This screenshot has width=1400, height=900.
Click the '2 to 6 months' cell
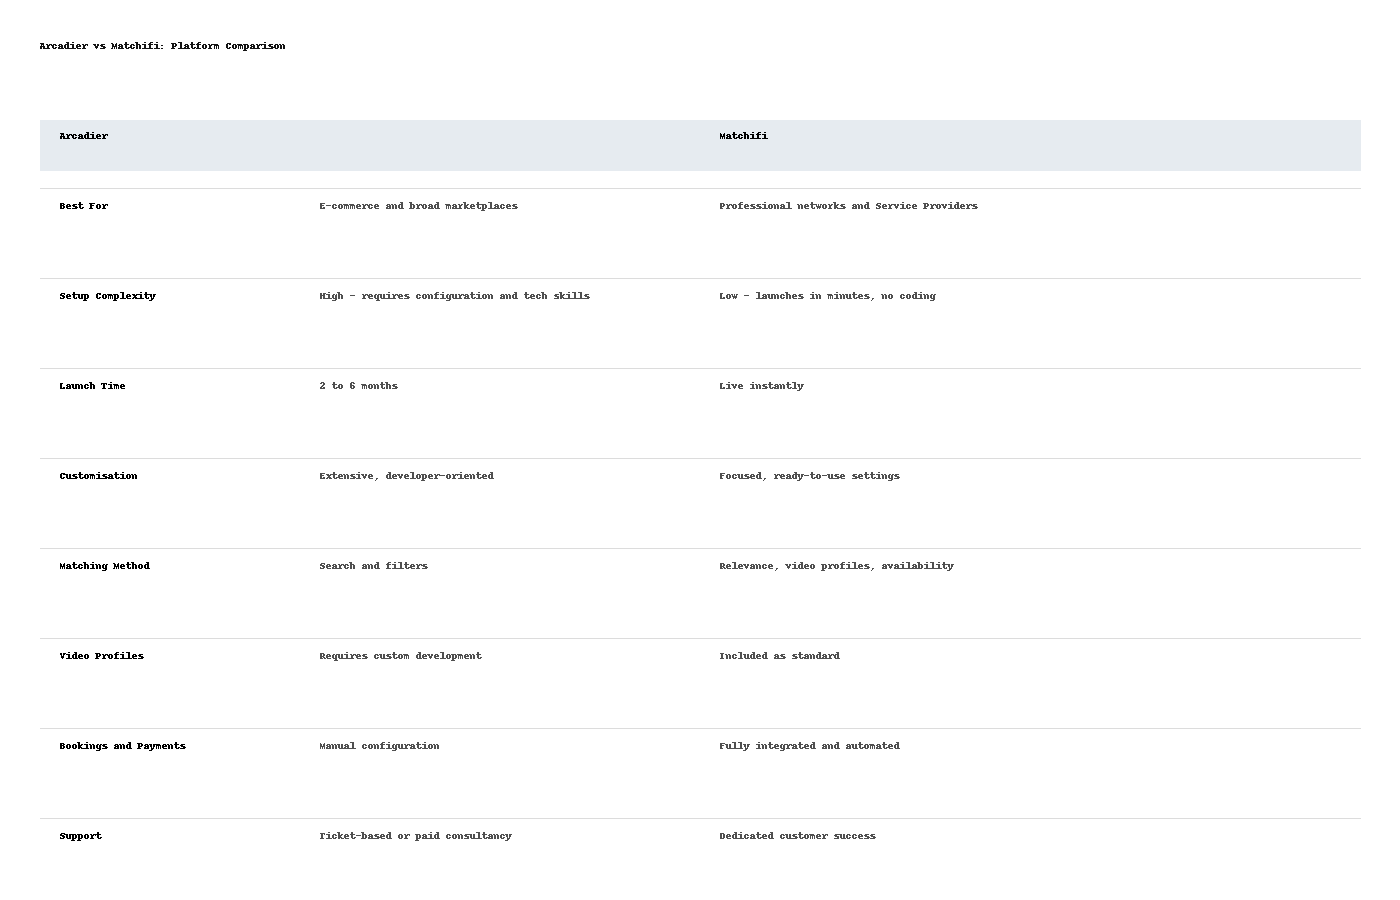coord(359,386)
